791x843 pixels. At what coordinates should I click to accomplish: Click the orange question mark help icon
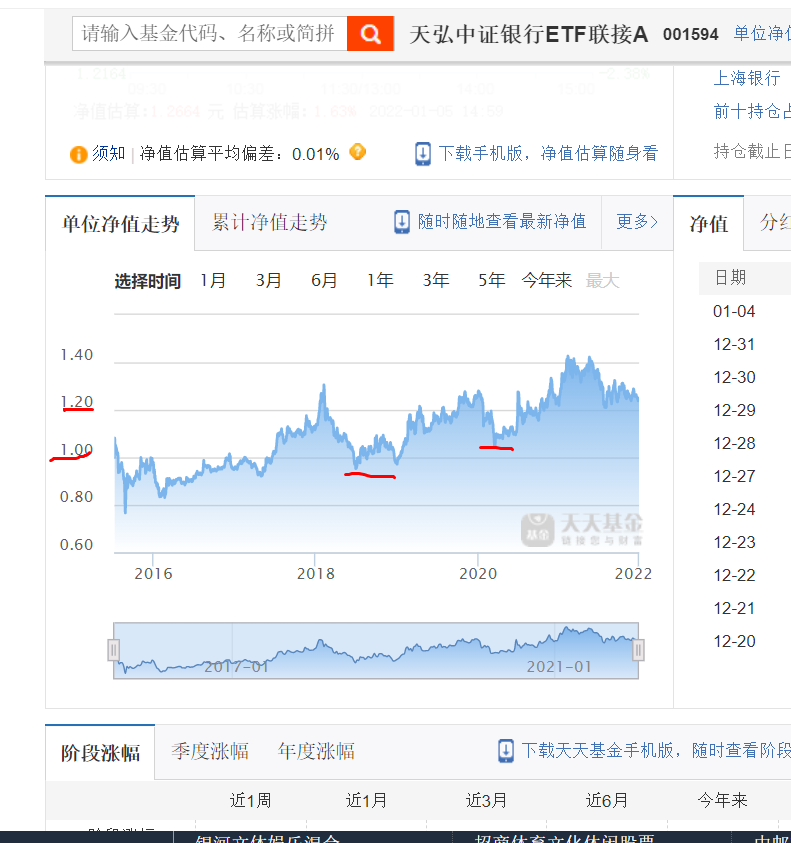pyautogui.click(x=358, y=152)
